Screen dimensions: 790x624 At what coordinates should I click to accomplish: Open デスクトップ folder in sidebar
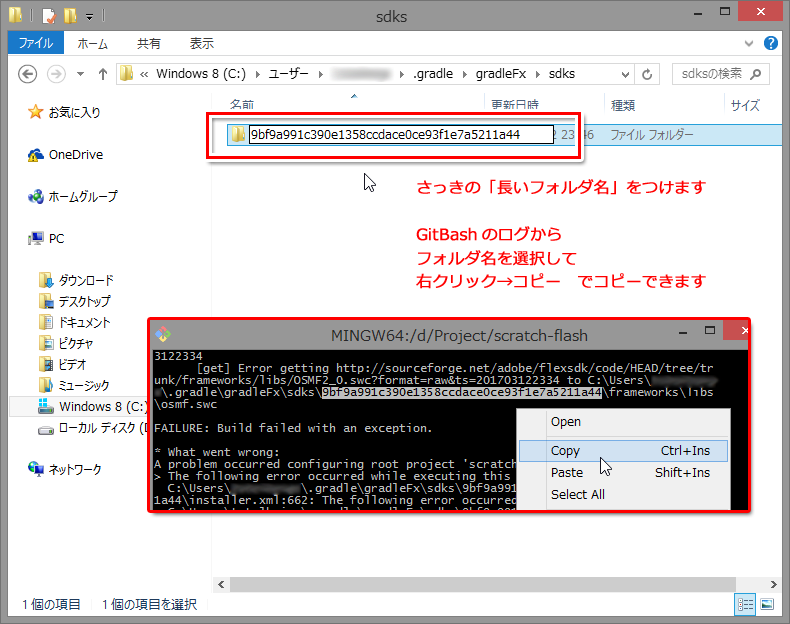[84, 301]
